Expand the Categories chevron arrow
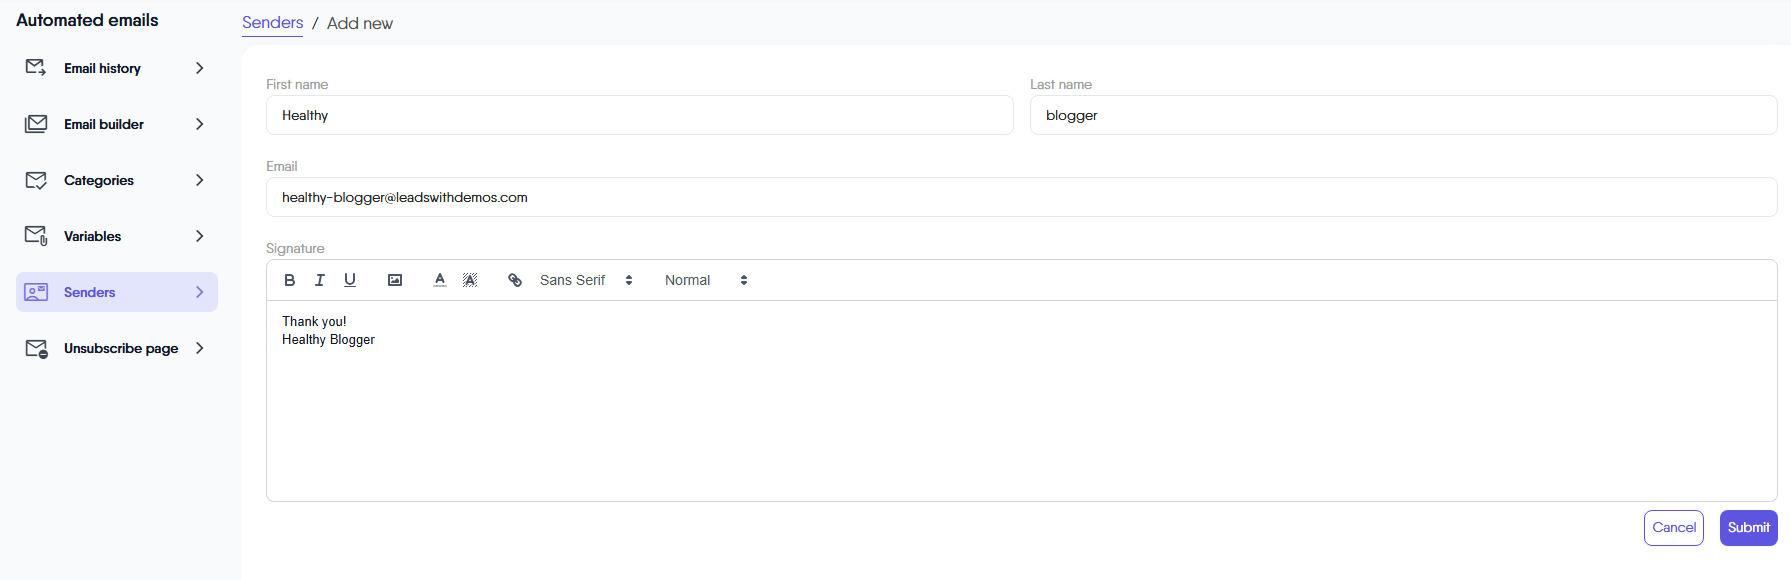1791x580 pixels. tap(200, 180)
